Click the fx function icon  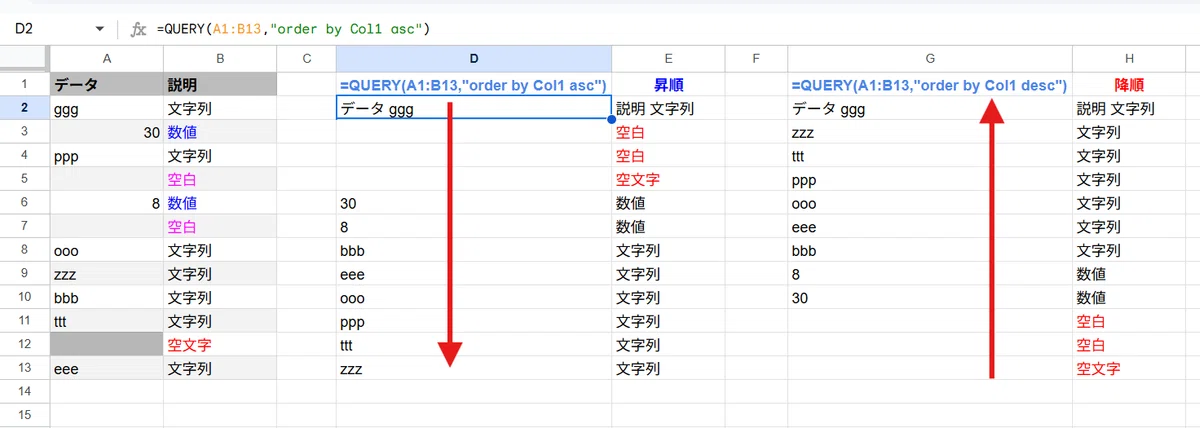click(x=138, y=29)
